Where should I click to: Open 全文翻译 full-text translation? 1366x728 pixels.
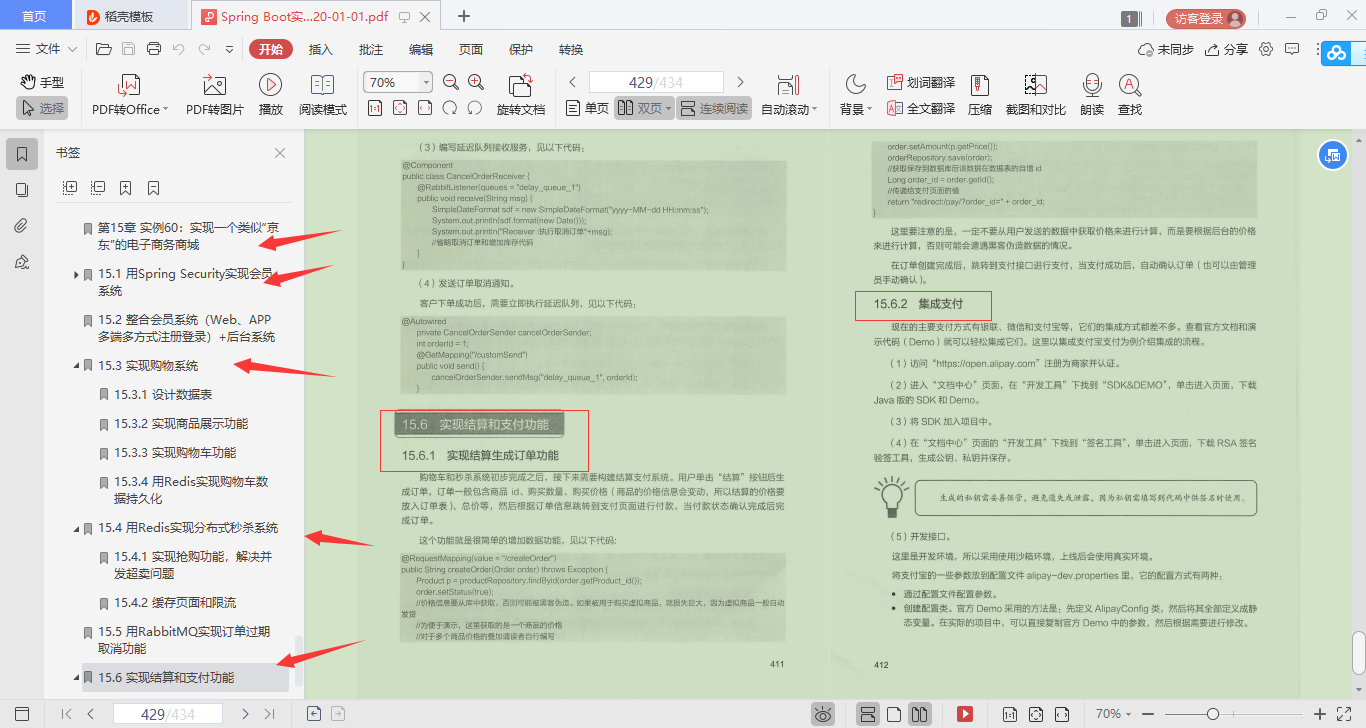click(x=921, y=108)
